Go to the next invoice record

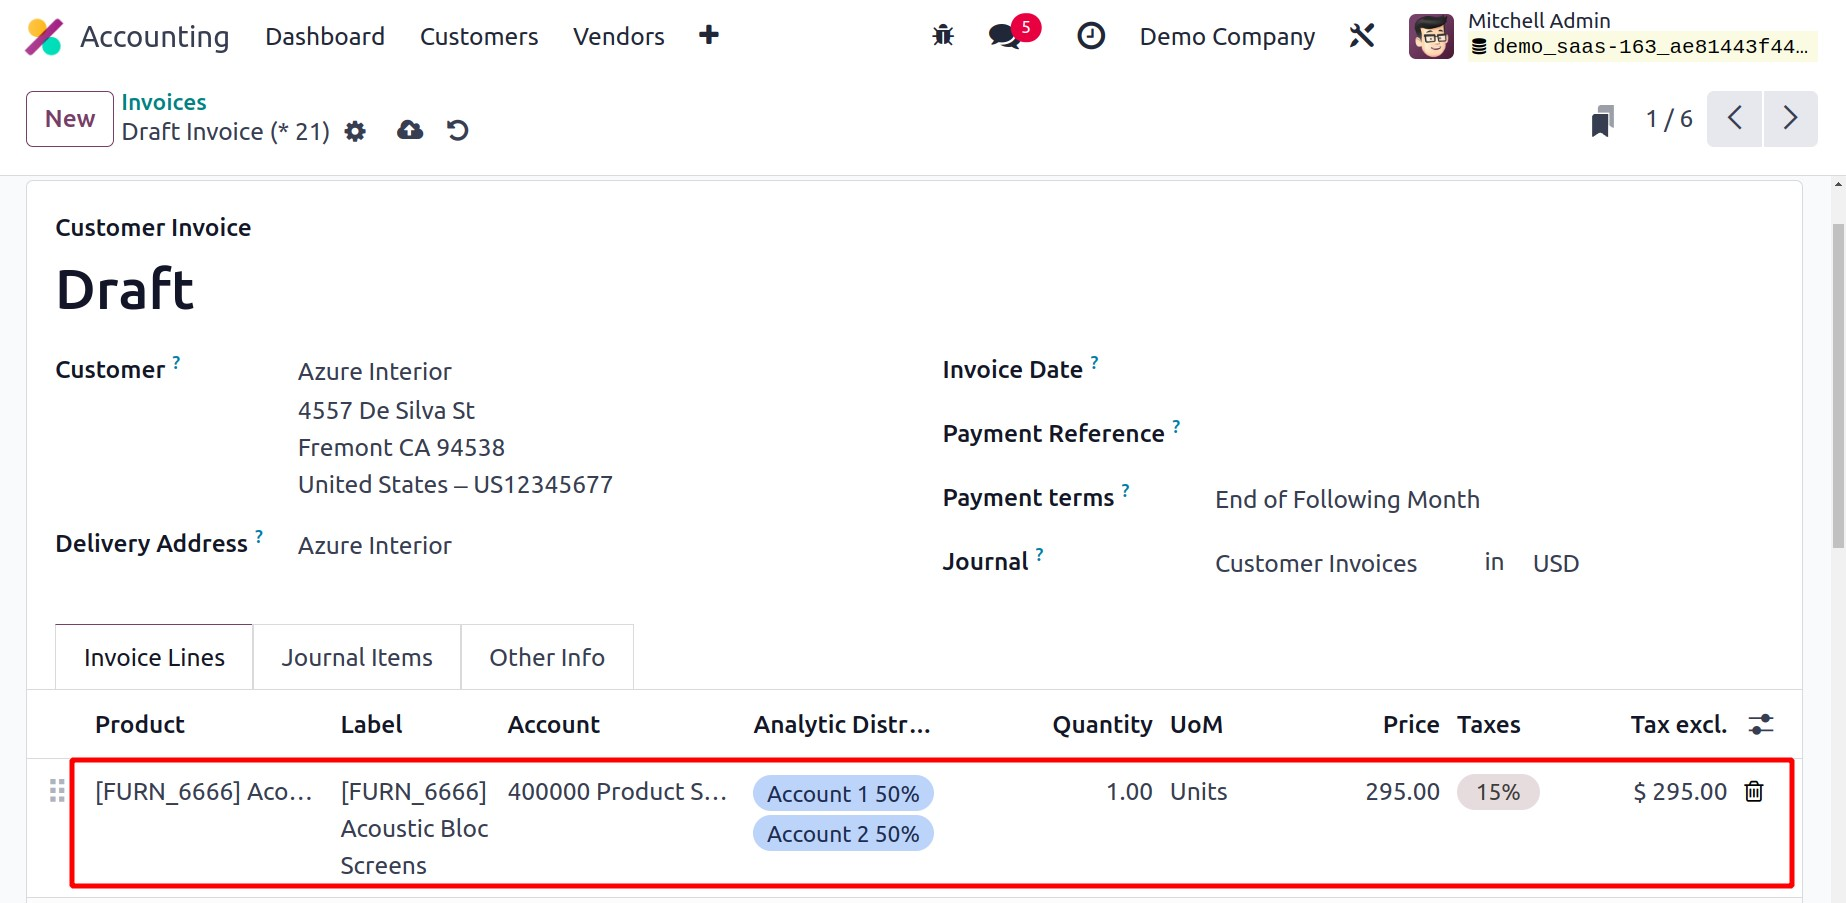coord(1790,119)
